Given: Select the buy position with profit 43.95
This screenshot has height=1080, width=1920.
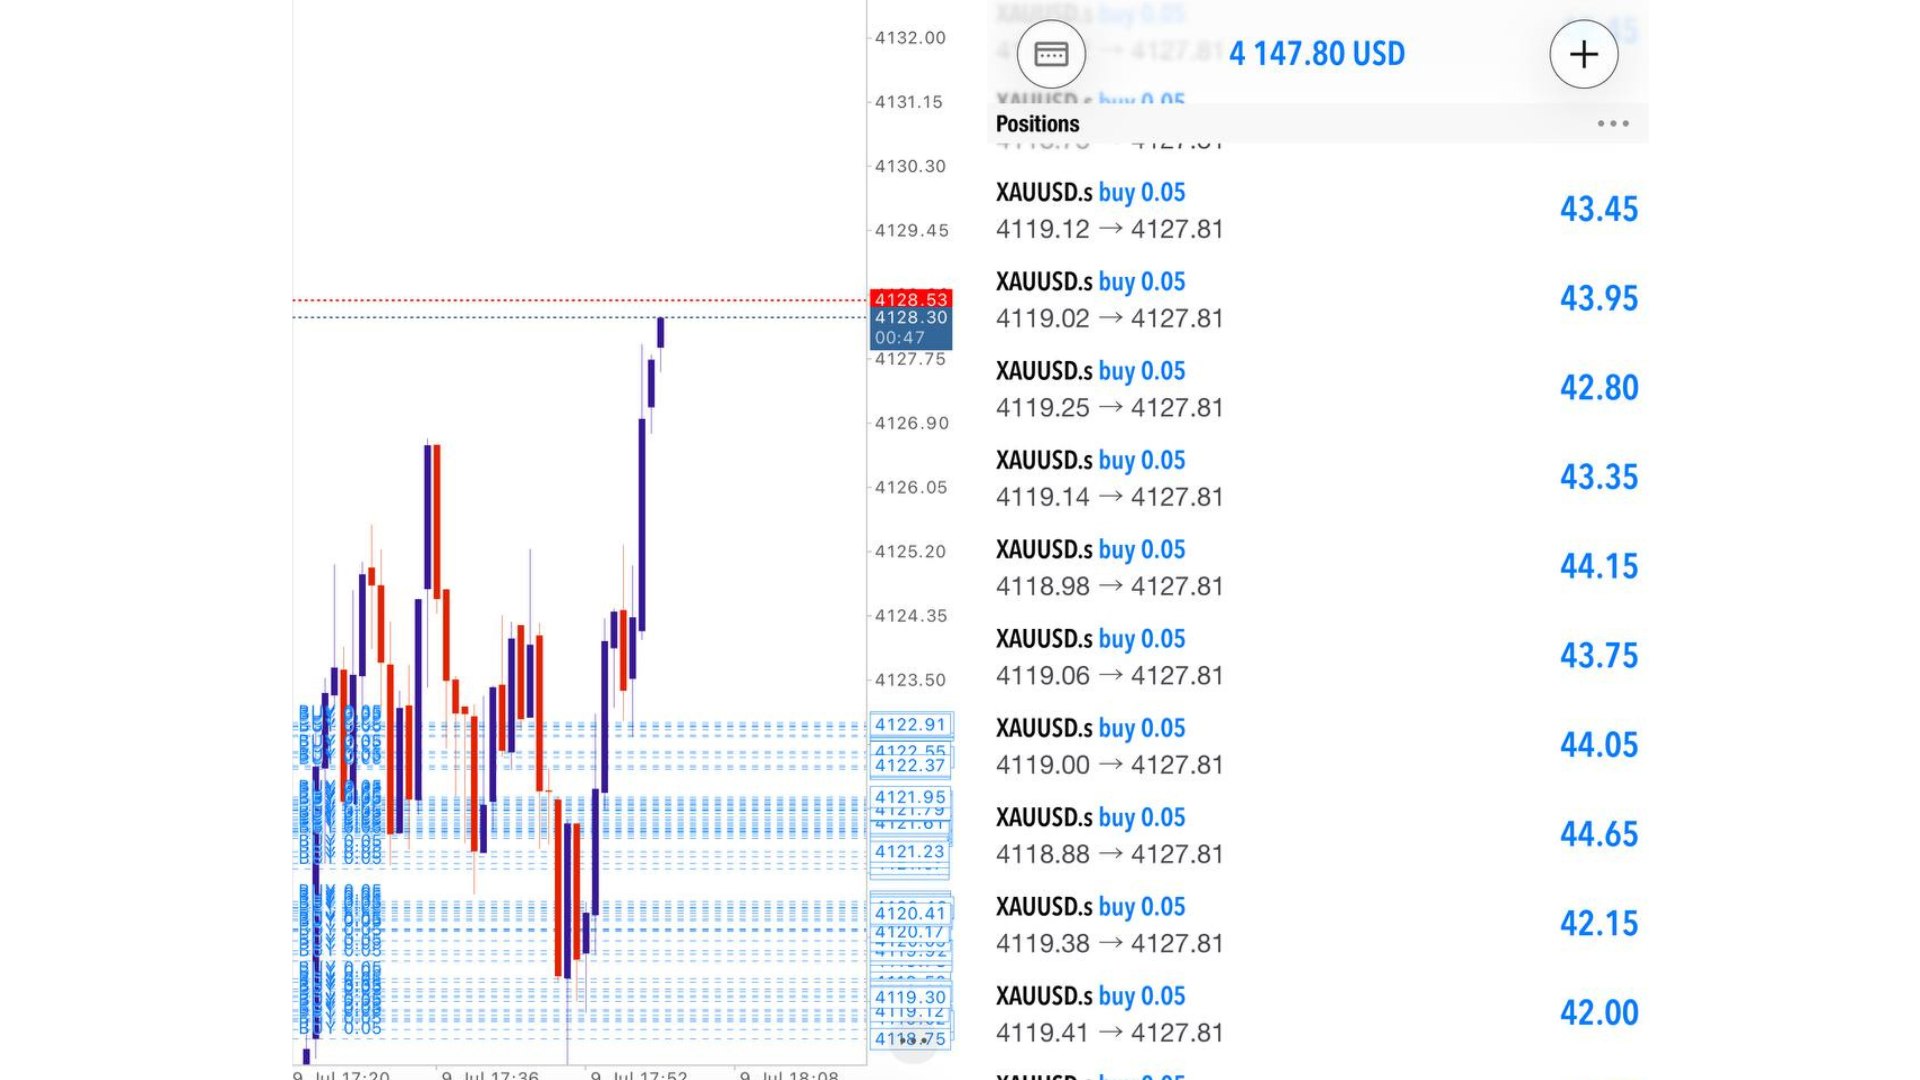Looking at the screenshot, I should tap(1317, 299).
